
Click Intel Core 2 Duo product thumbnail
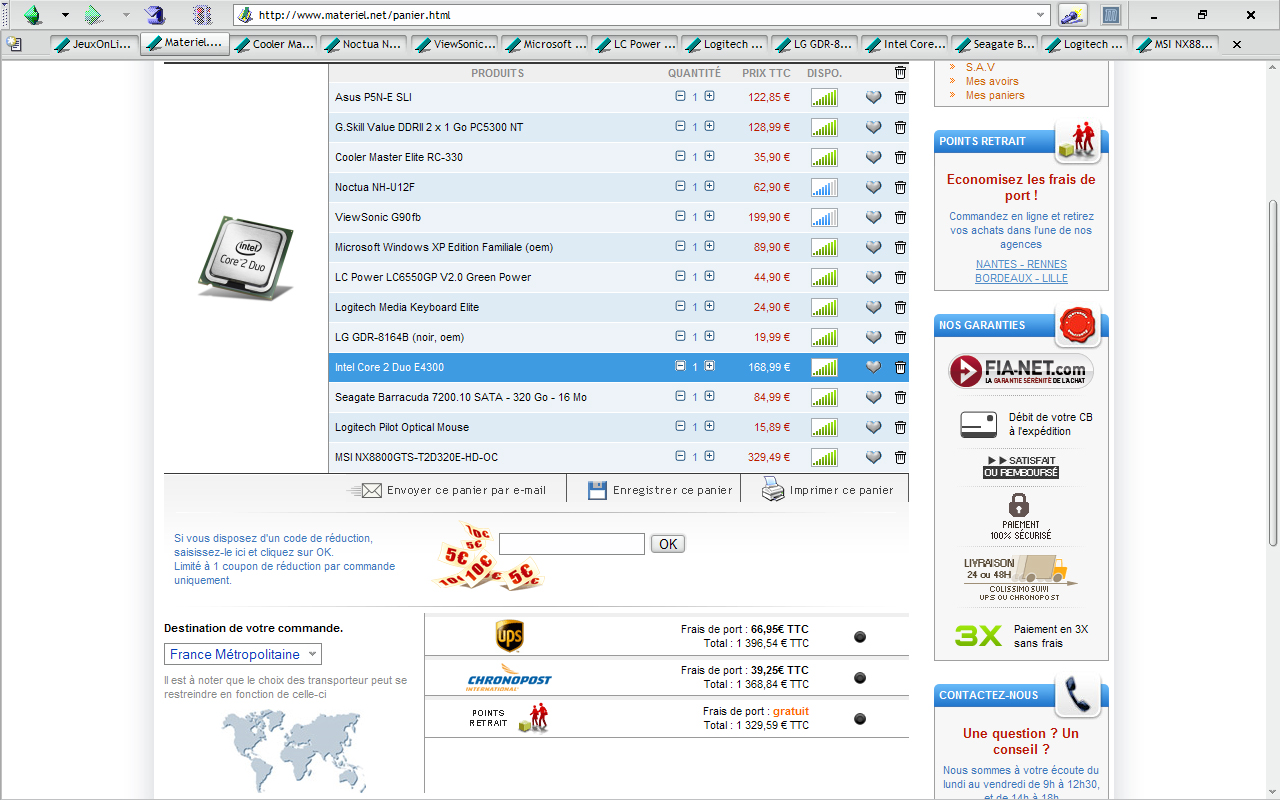coord(246,259)
